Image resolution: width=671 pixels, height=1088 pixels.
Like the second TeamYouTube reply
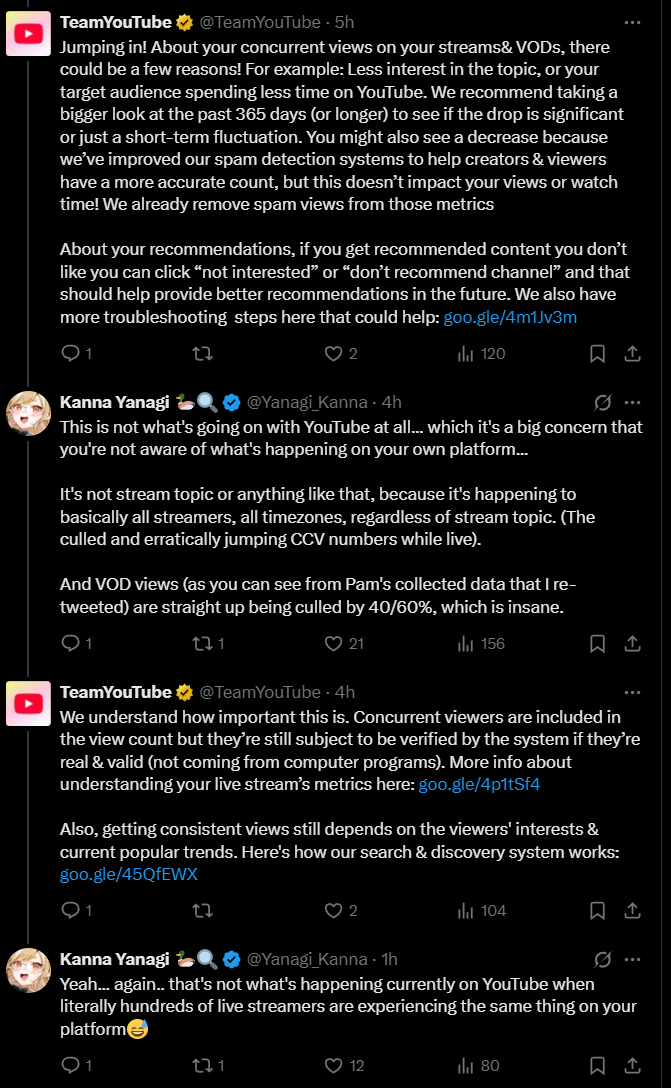point(334,910)
